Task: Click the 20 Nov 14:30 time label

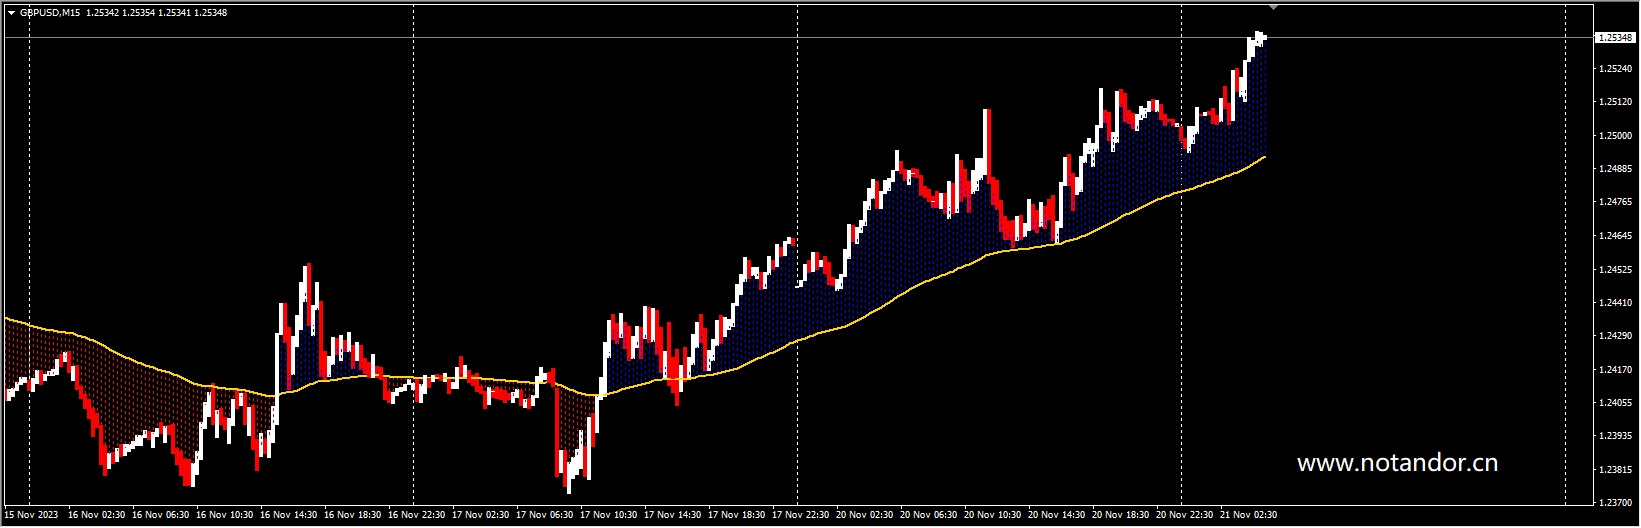Action: [1057, 516]
